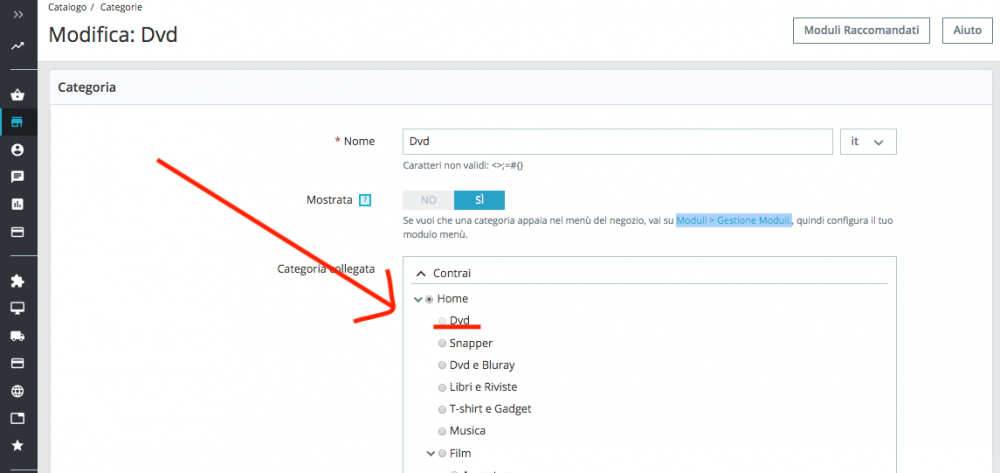Open Customers person icon in sidebar
Image resolution: width=1000 pixels, height=473 pixels.
pos(18,150)
